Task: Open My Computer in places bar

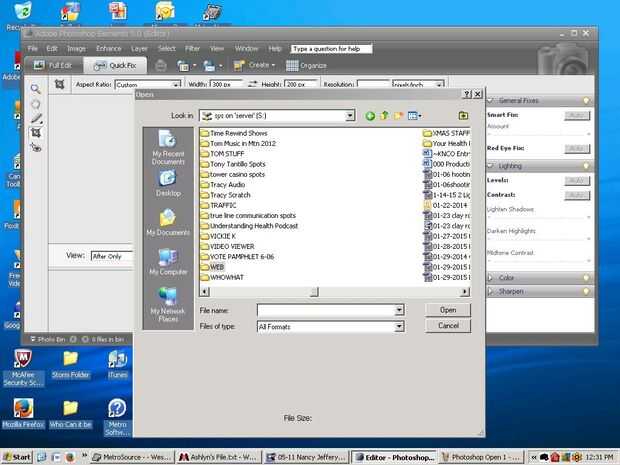Action: [x=168, y=262]
